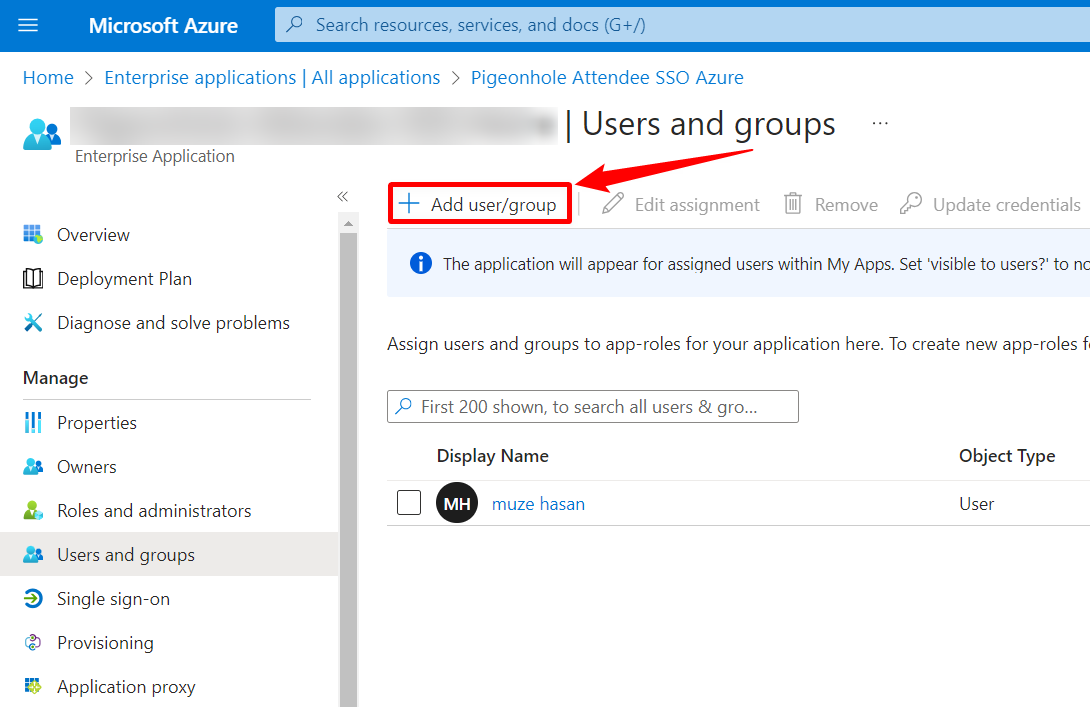
Task: Click the Single sign-on arrow icon
Action: pos(33,599)
